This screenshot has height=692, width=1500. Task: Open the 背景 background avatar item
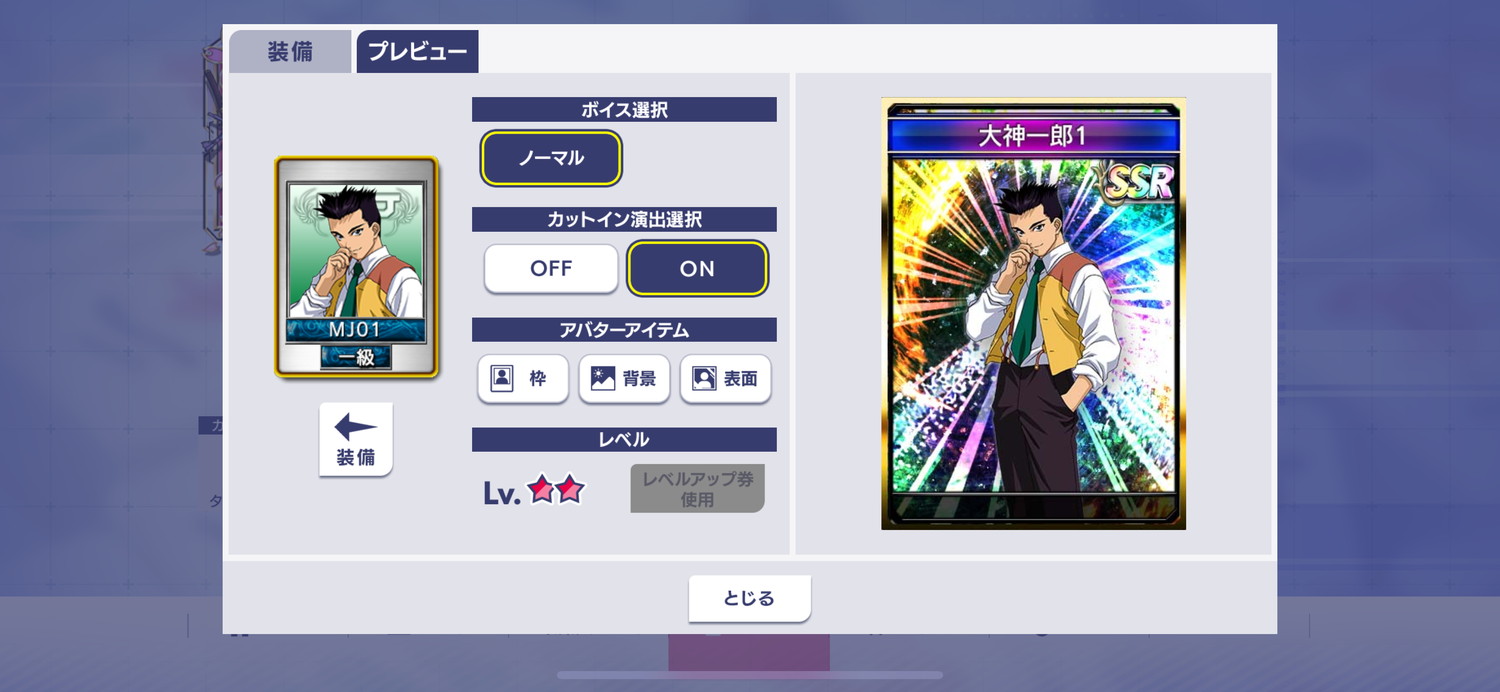point(624,379)
